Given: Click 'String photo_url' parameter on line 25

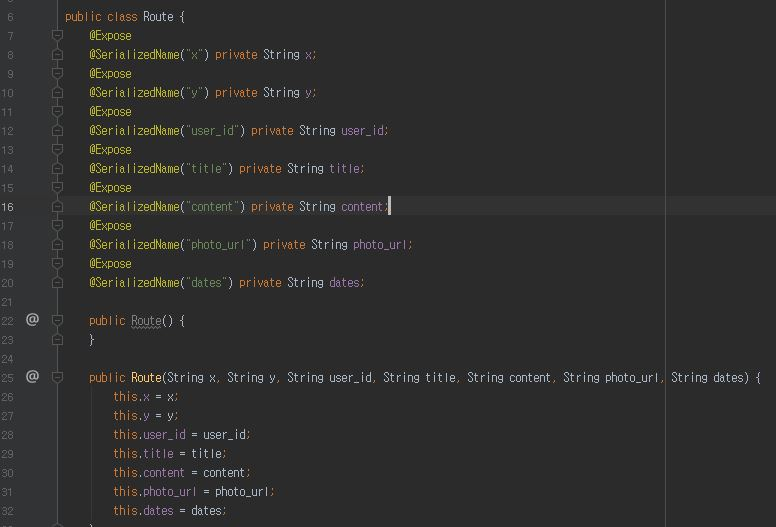Looking at the screenshot, I should tap(611, 378).
